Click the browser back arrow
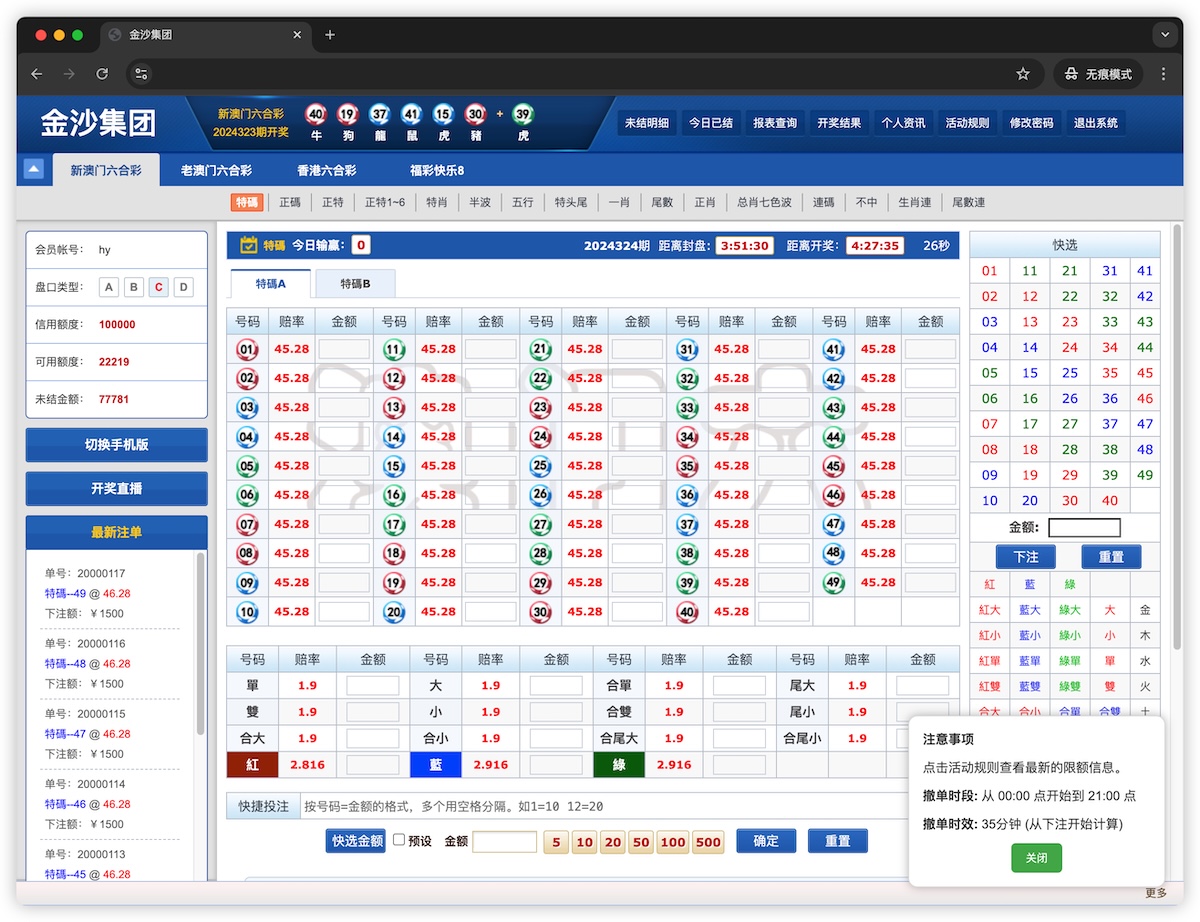This screenshot has width=1200, height=922. click(x=37, y=74)
